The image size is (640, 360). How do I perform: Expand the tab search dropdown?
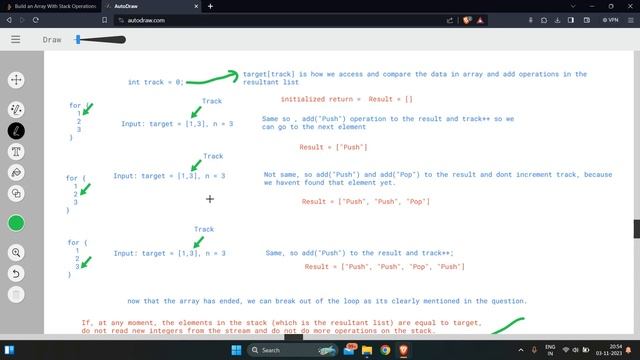point(573,6)
